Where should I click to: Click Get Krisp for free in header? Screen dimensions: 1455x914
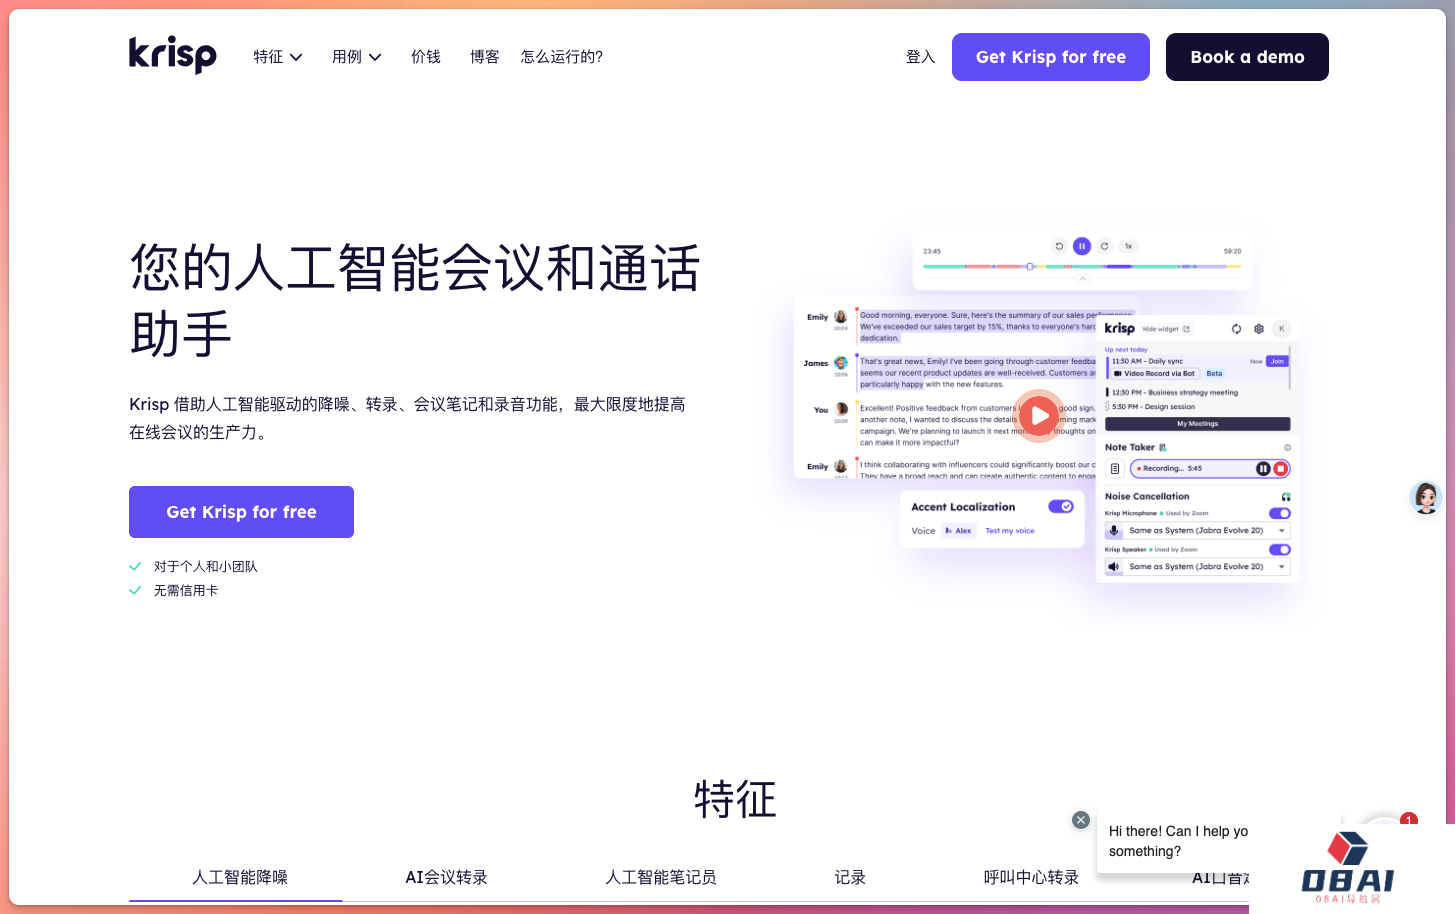tap(1051, 57)
